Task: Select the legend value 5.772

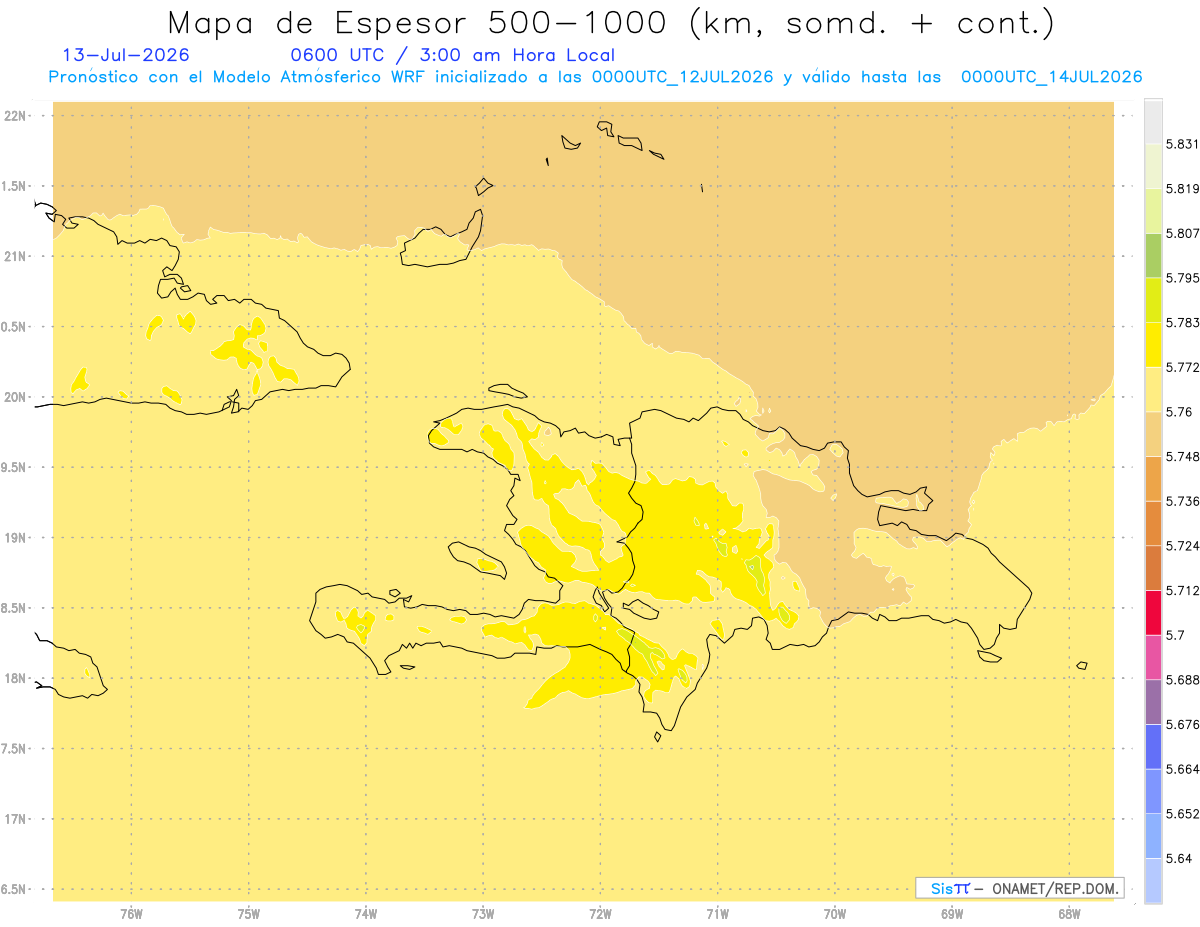Action: [1182, 367]
